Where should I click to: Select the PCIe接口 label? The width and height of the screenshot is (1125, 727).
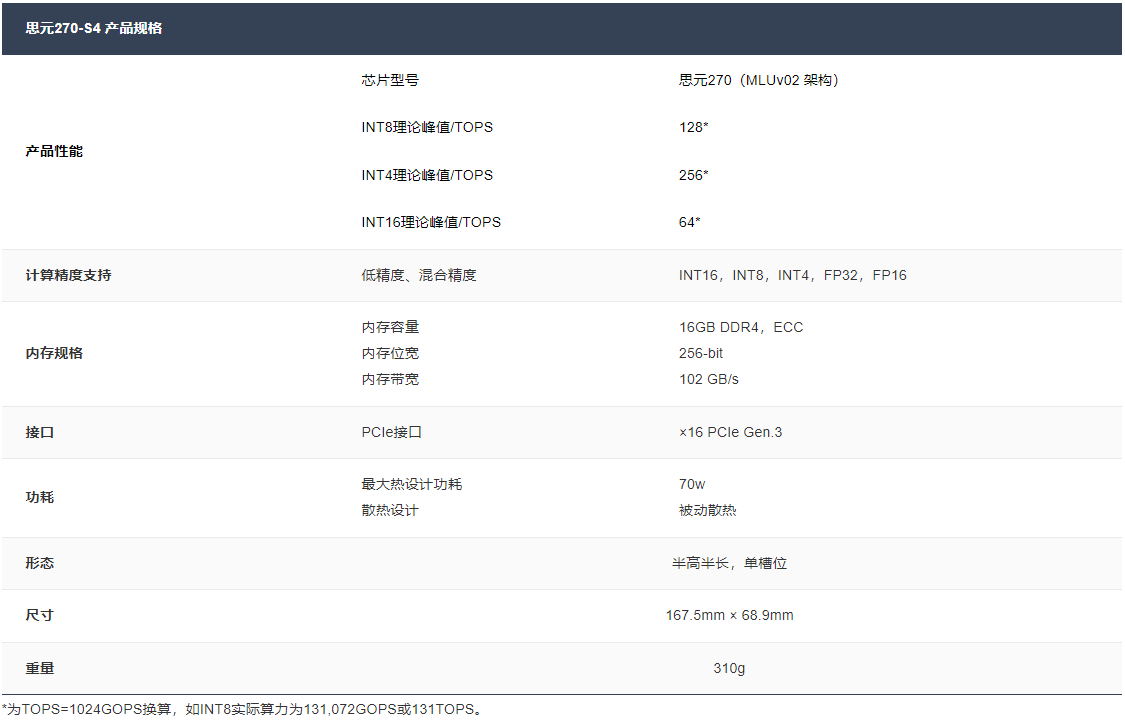pos(392,433)
